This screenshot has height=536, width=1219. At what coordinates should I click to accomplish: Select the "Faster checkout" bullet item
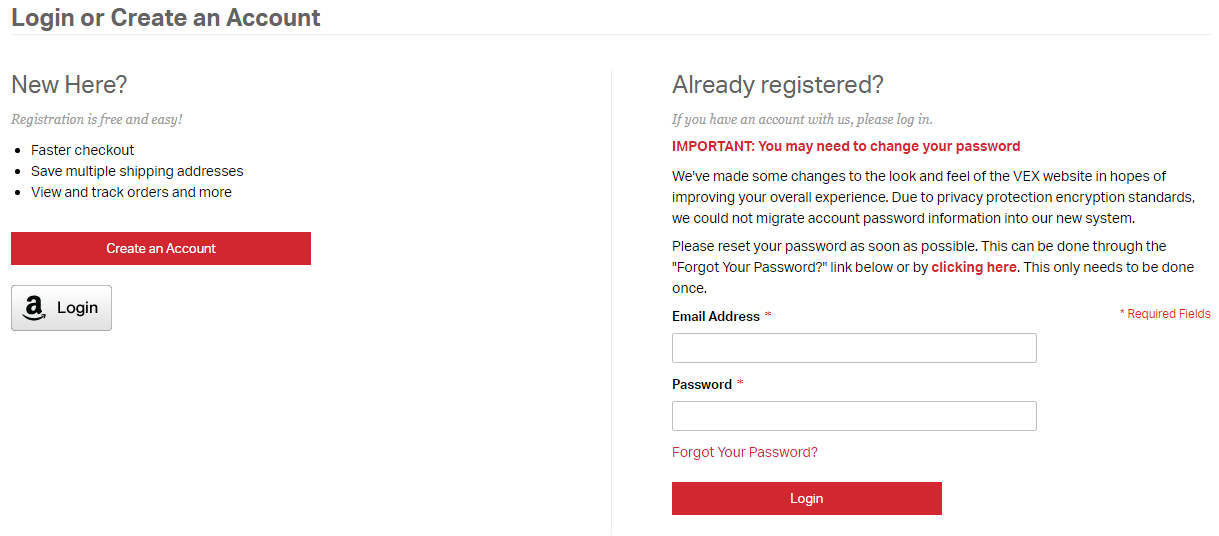[83, 150]
